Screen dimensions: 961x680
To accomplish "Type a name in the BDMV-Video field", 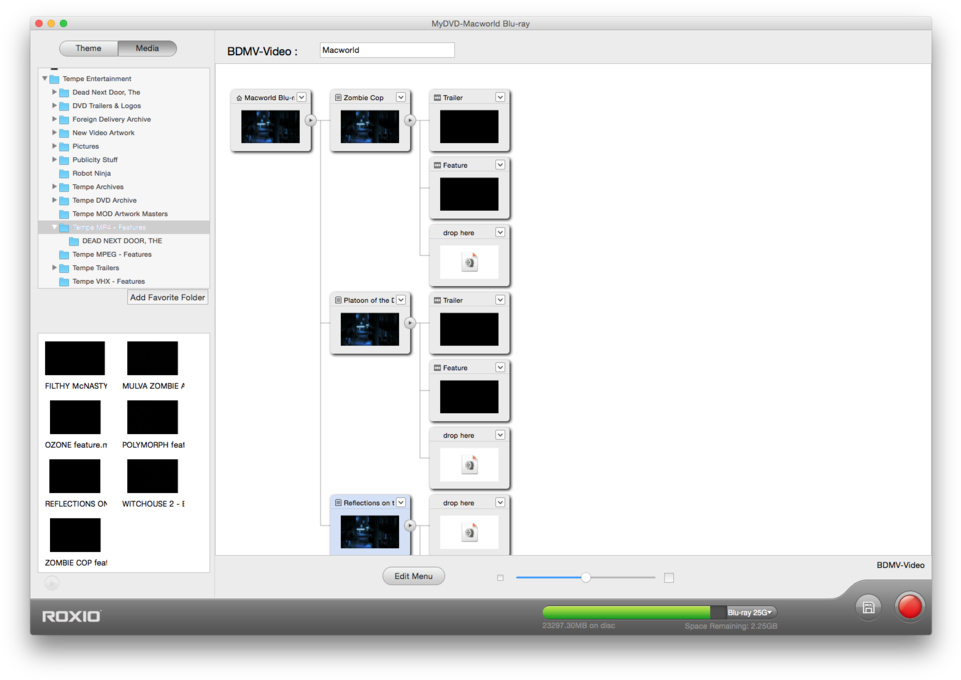I will pyautogui.click(x=386, y=49).
